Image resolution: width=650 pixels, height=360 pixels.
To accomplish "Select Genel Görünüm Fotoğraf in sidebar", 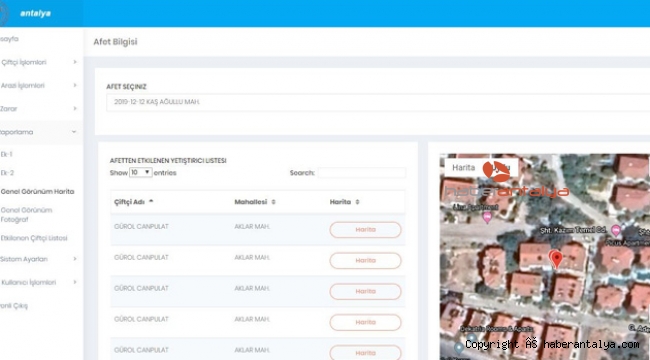I will 26,215.
